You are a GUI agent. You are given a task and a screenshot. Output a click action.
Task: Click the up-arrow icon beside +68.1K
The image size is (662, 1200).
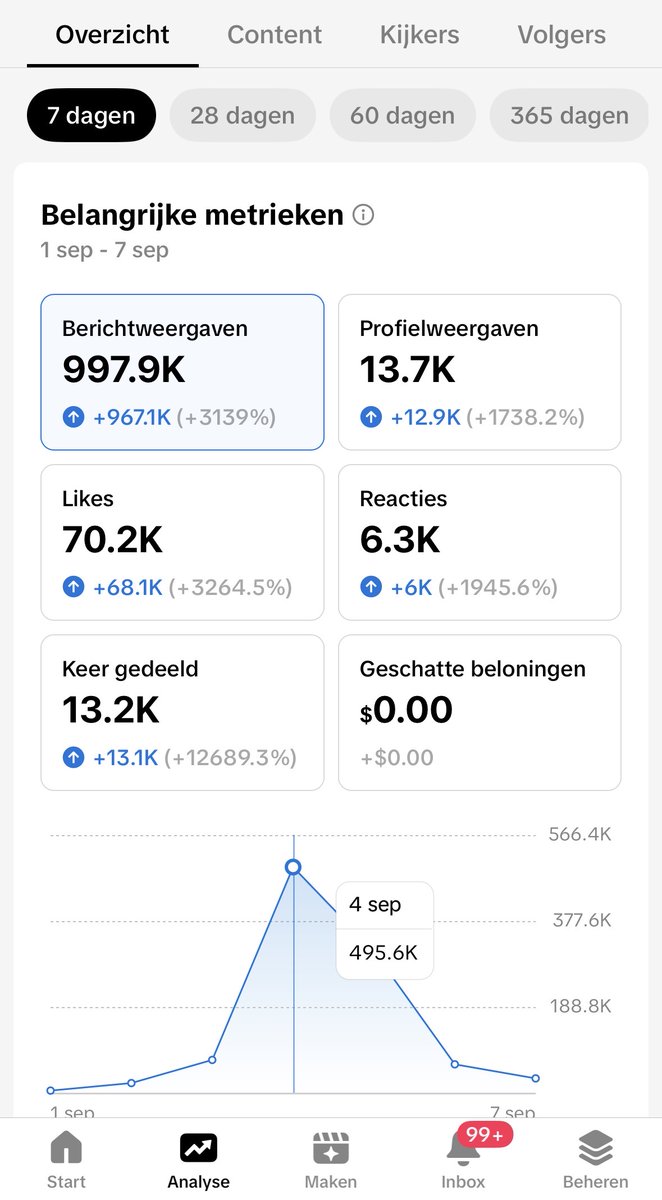73,587
